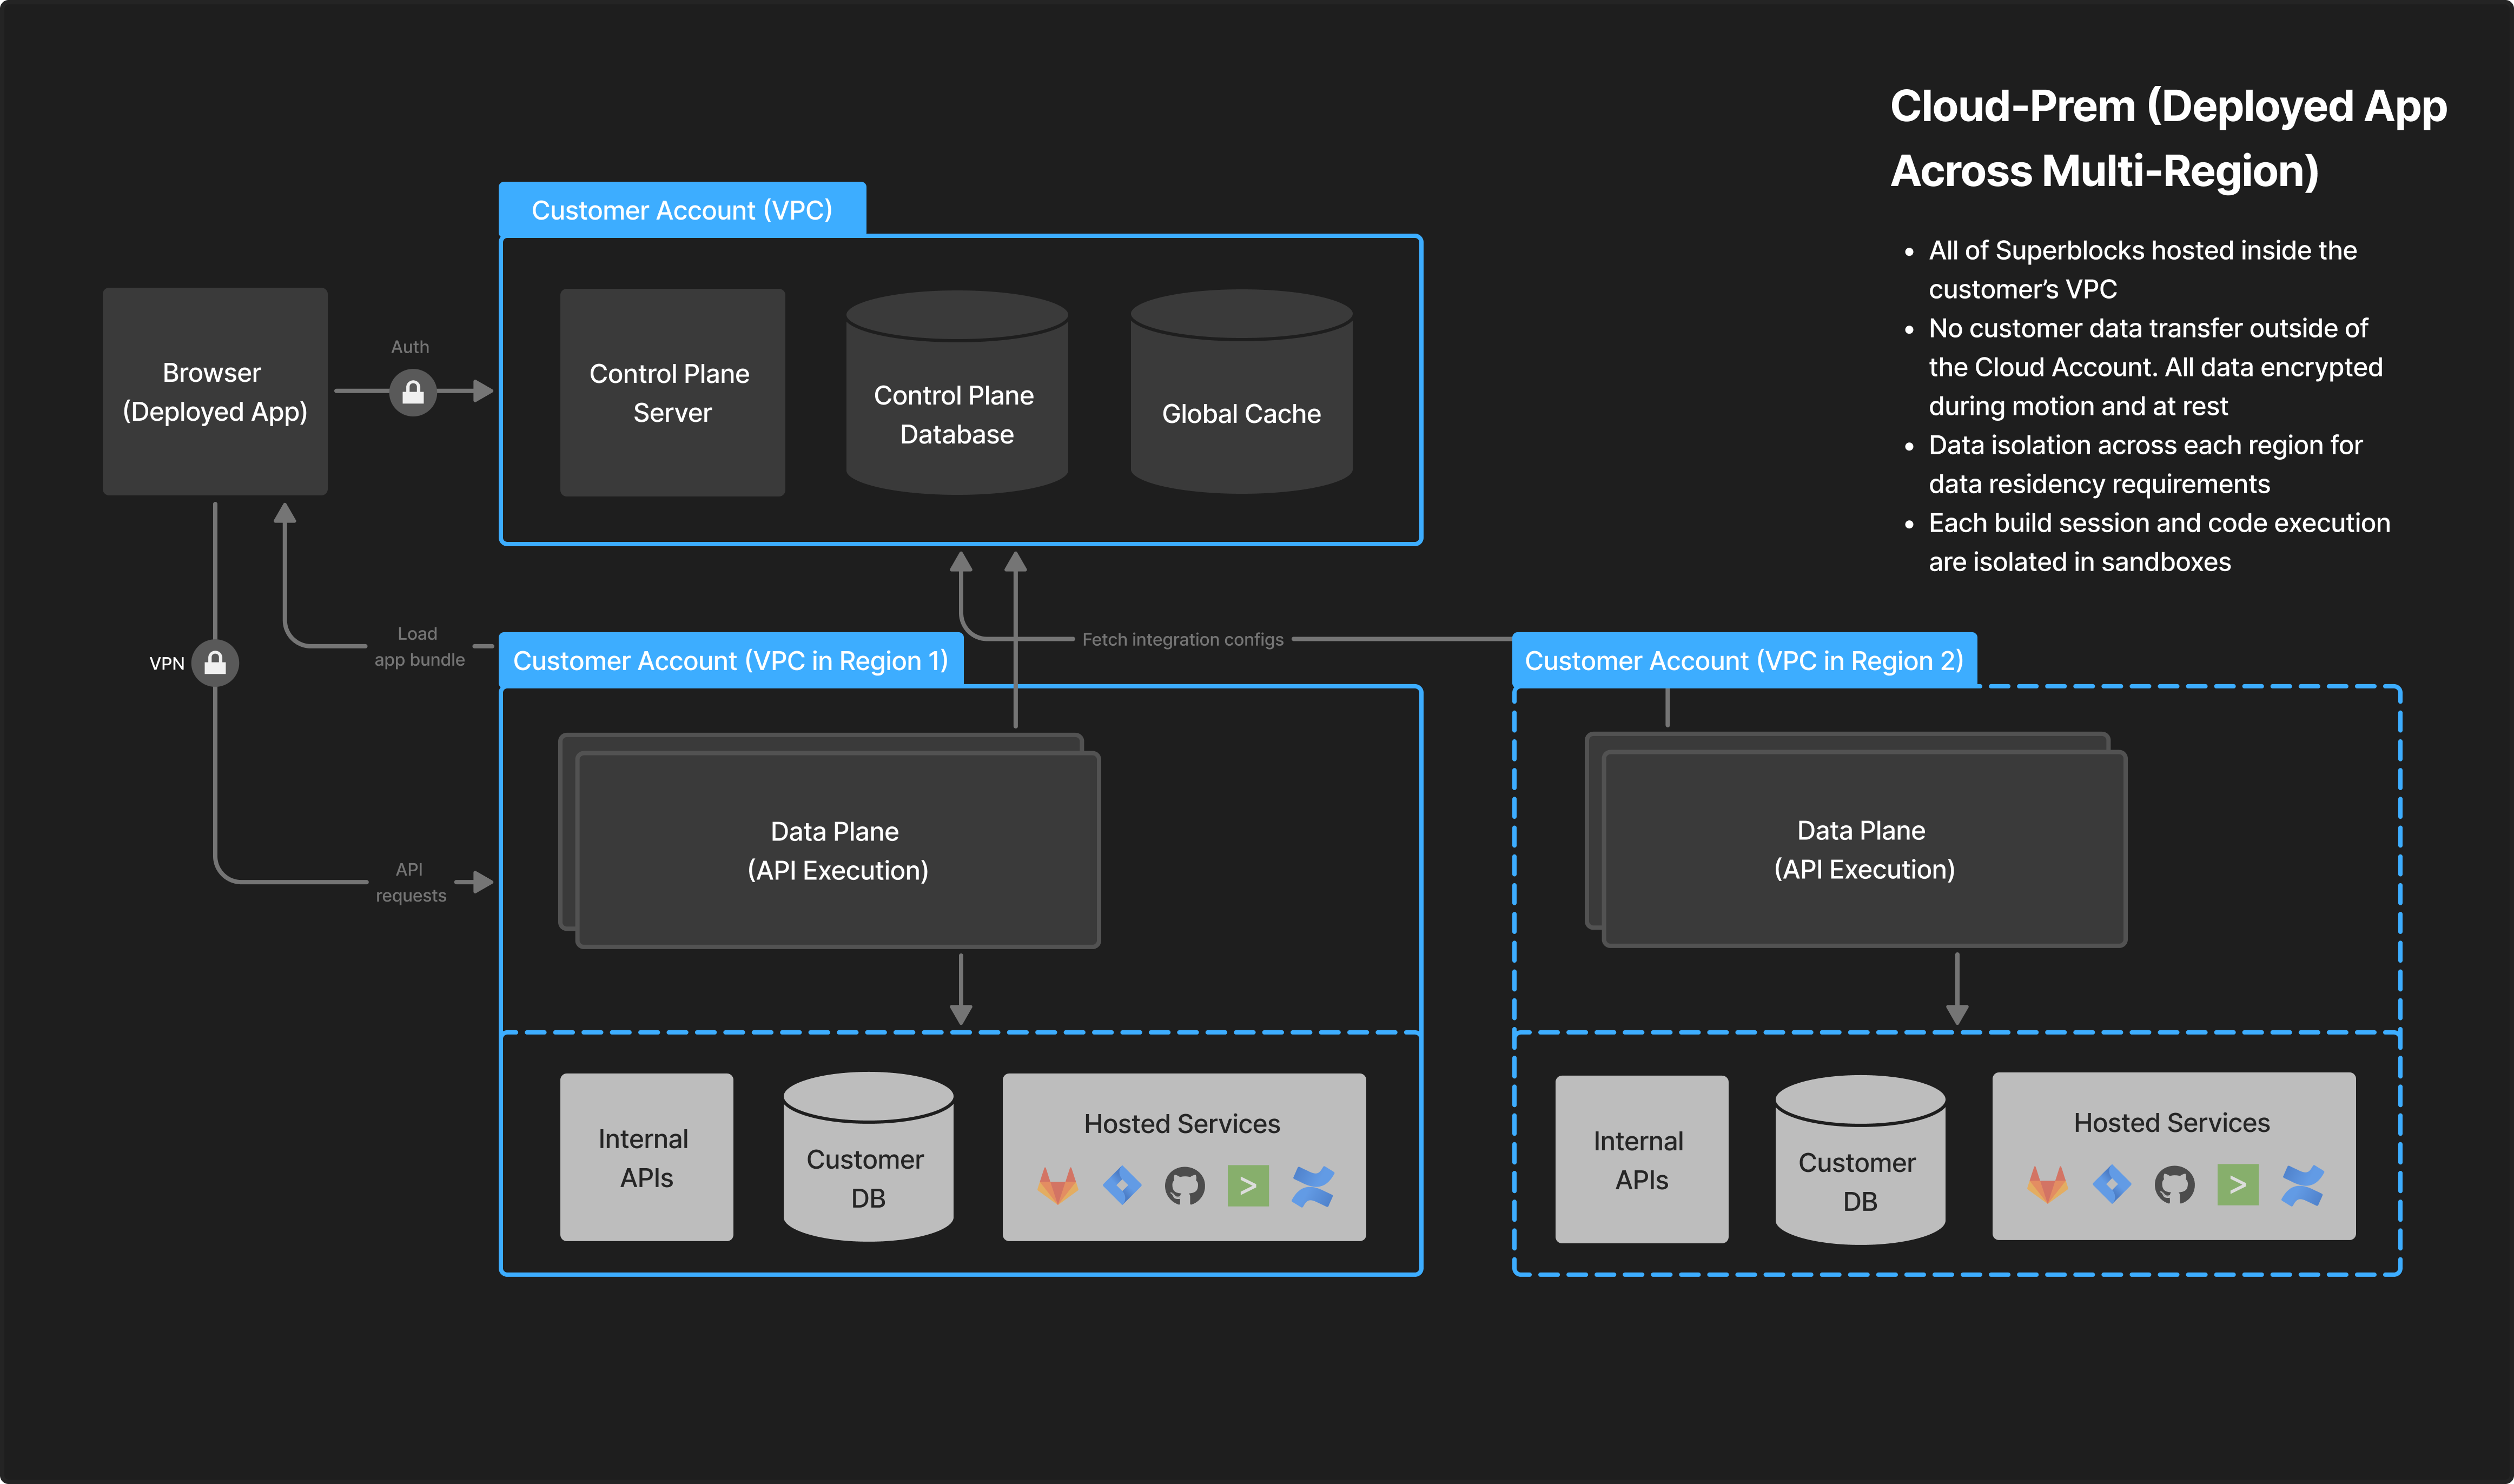Click the GitHub icon in Region 1

[1184, 1186]
